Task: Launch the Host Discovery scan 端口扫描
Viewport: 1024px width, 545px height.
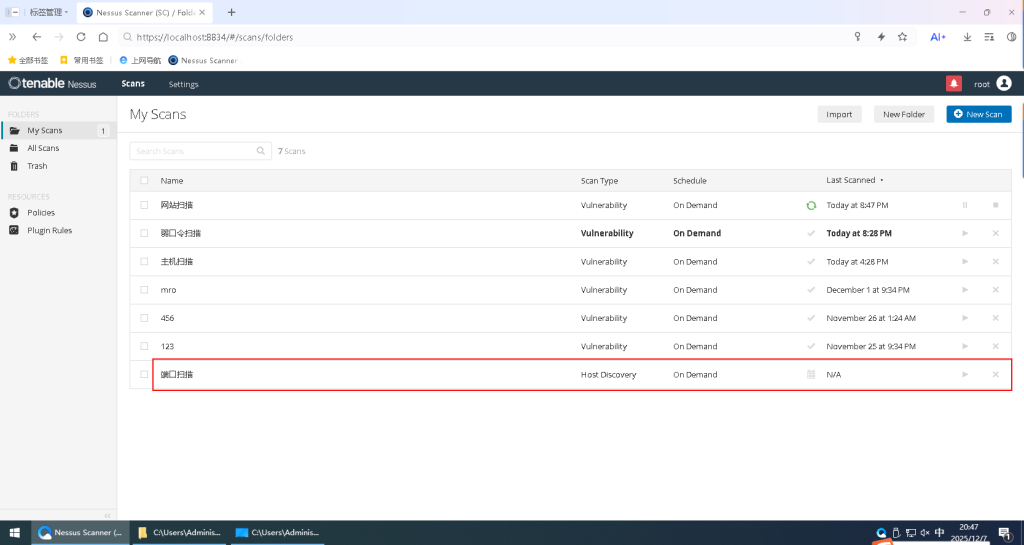Action: [x=964, y=374]
